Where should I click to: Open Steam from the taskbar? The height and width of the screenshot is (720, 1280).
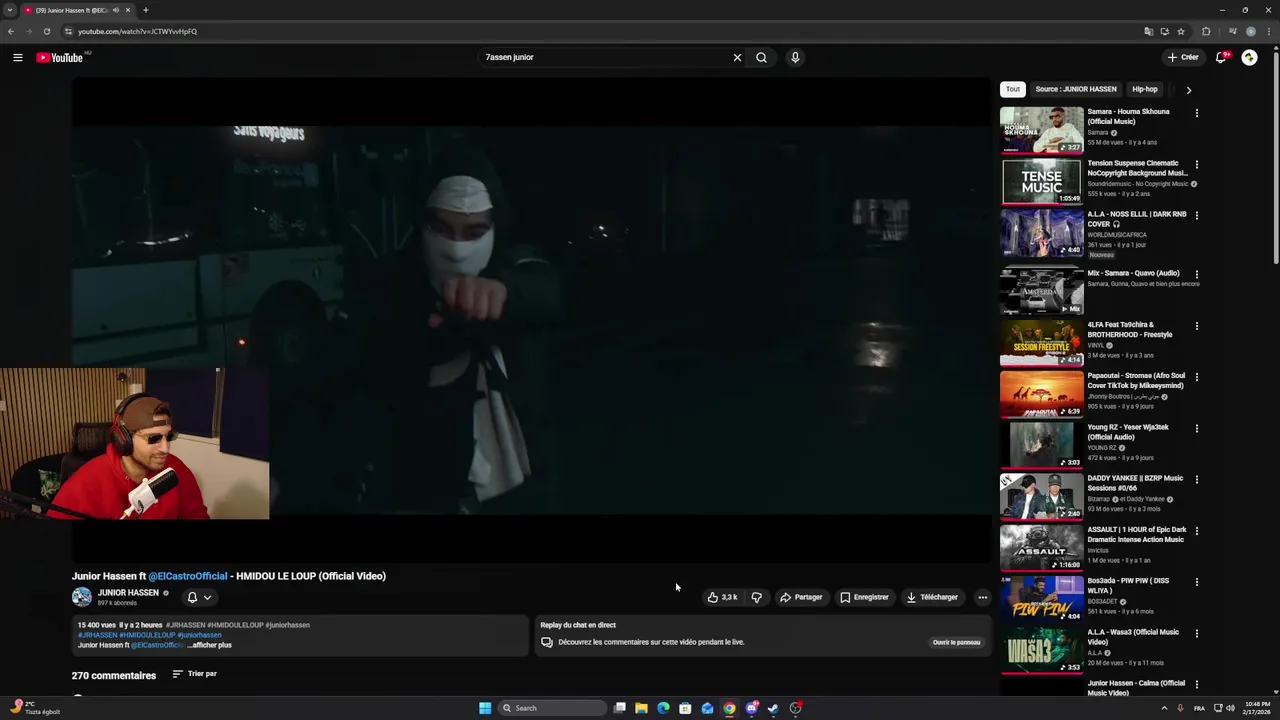tap(773, 708)
